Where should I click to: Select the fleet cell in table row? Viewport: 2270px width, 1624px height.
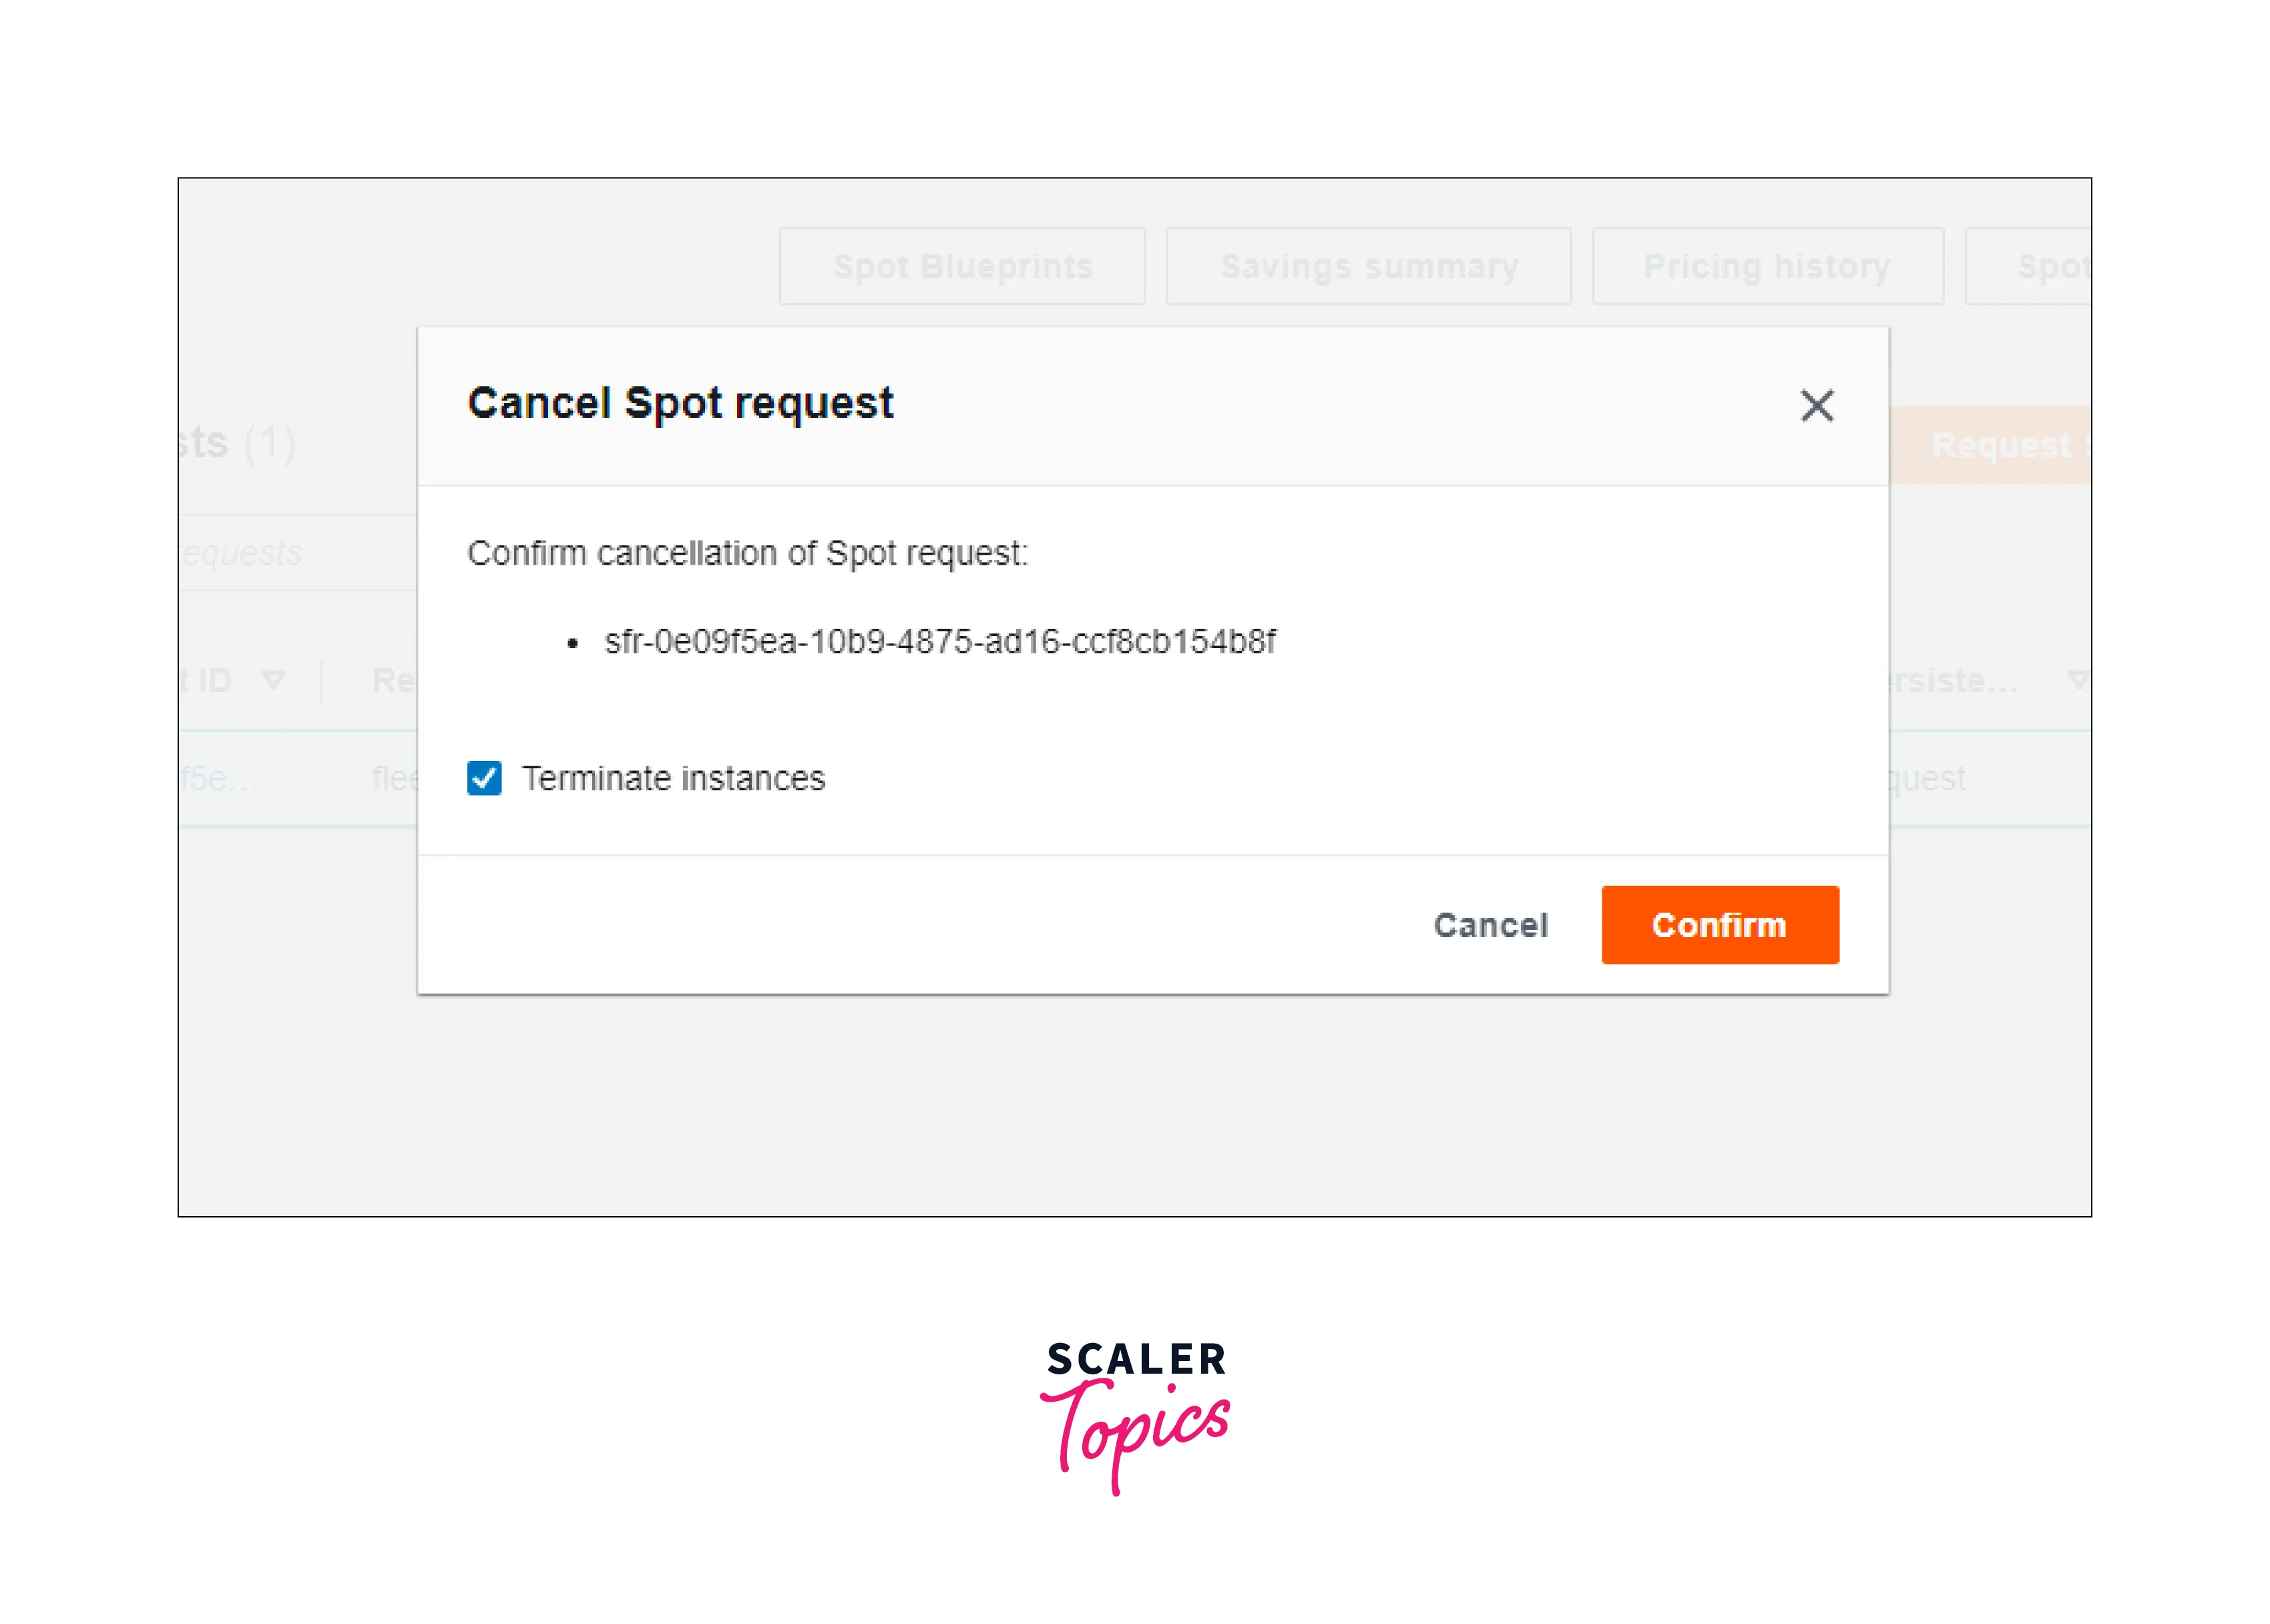click(396, 778)
